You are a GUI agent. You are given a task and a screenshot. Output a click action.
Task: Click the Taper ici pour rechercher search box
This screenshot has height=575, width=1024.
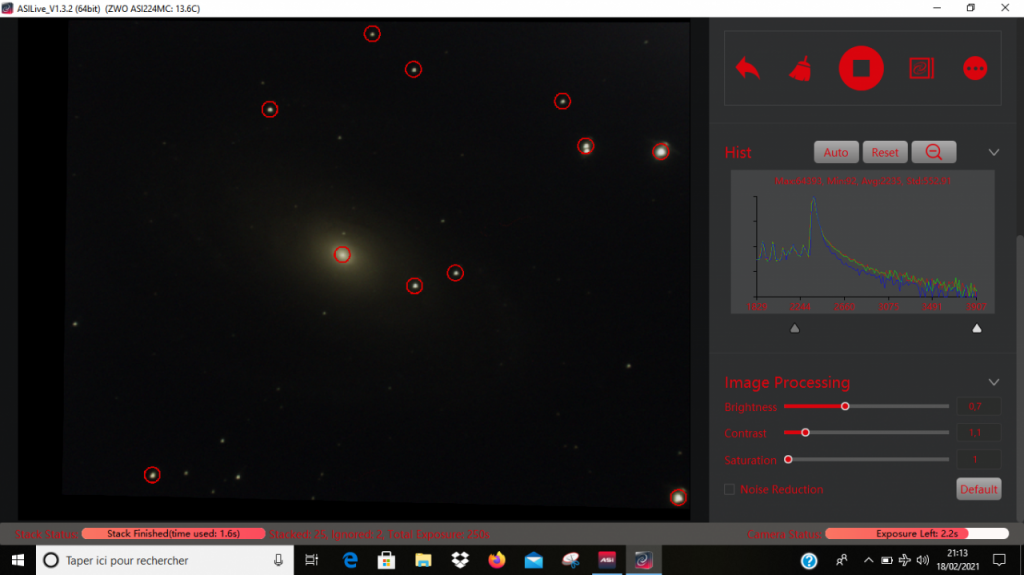coord(165,560)
